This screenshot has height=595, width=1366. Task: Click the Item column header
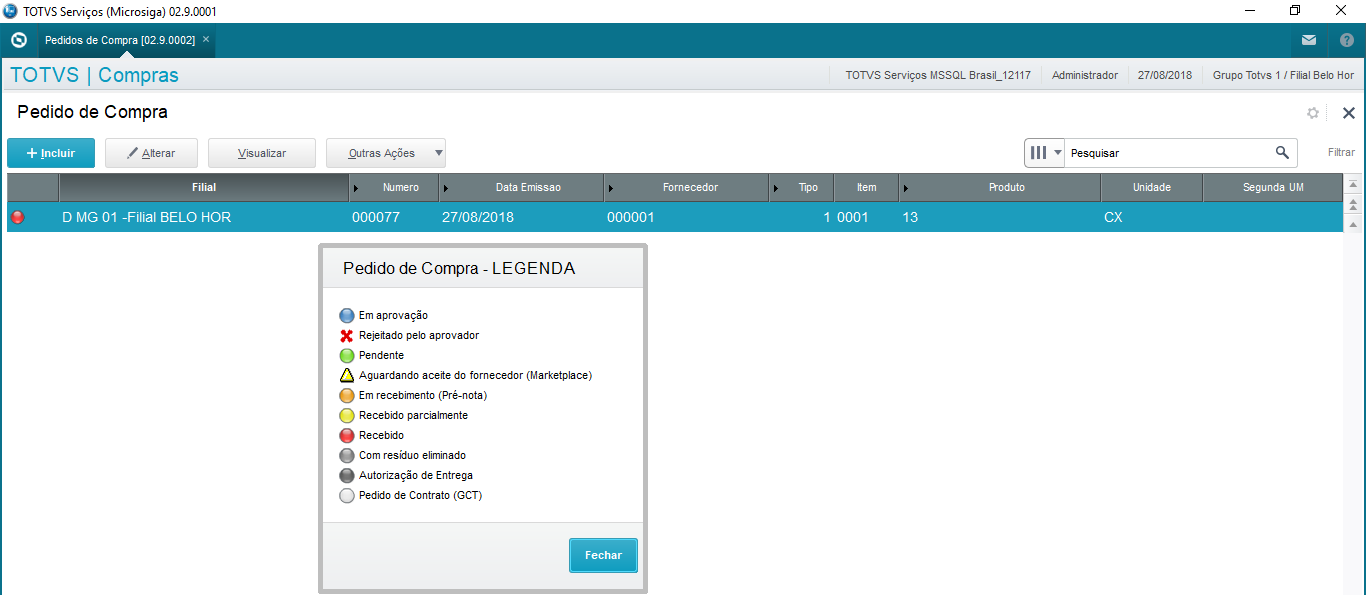click(866, 187)
